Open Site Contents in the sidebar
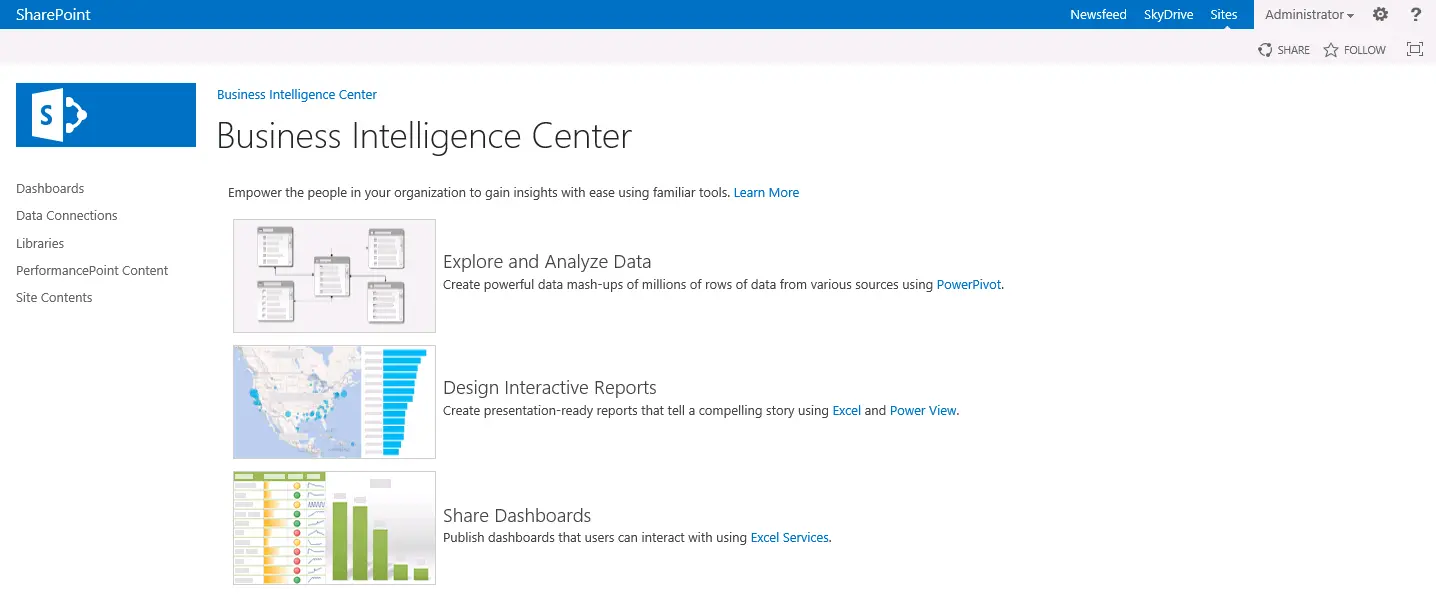1436x597 pixels. (54, 297)
